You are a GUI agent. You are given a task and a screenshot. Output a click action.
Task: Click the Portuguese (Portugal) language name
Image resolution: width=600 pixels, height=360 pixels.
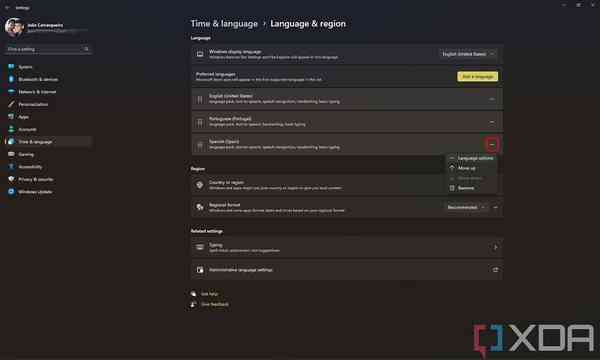coord(230,119)
